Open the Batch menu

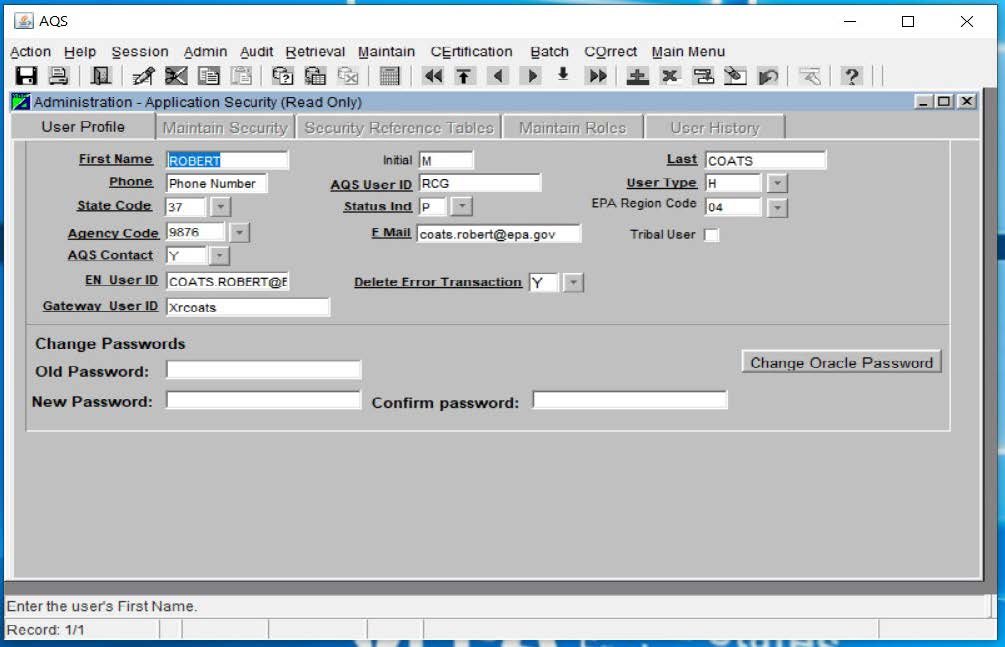(x=549, y=52)
